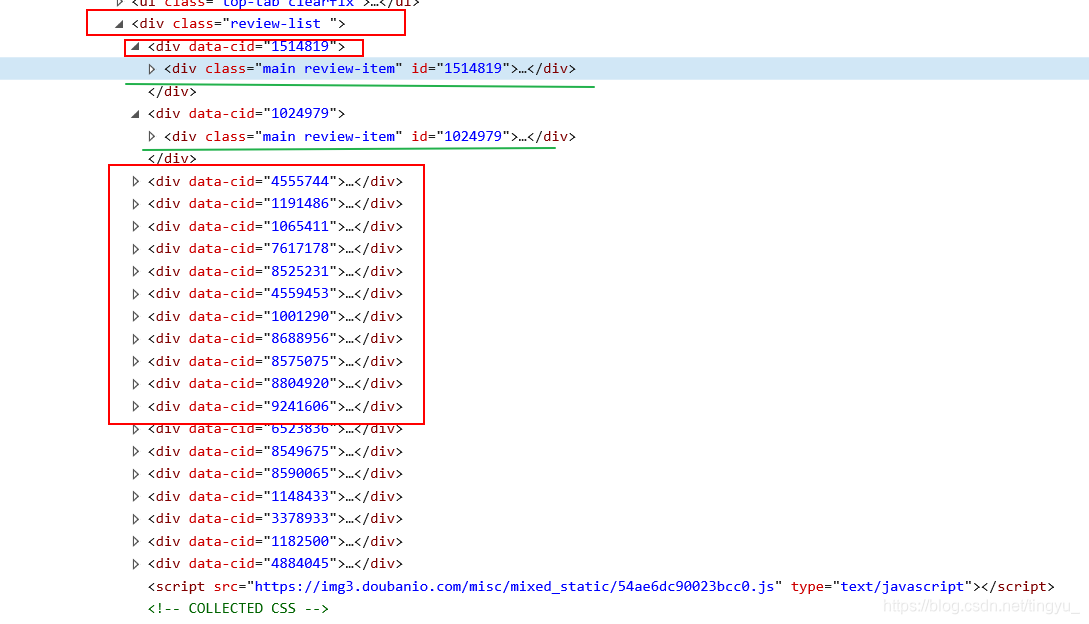1089x624 pixels.
Task: Expand div data-cid 8549675
Action: click(135, 452)
